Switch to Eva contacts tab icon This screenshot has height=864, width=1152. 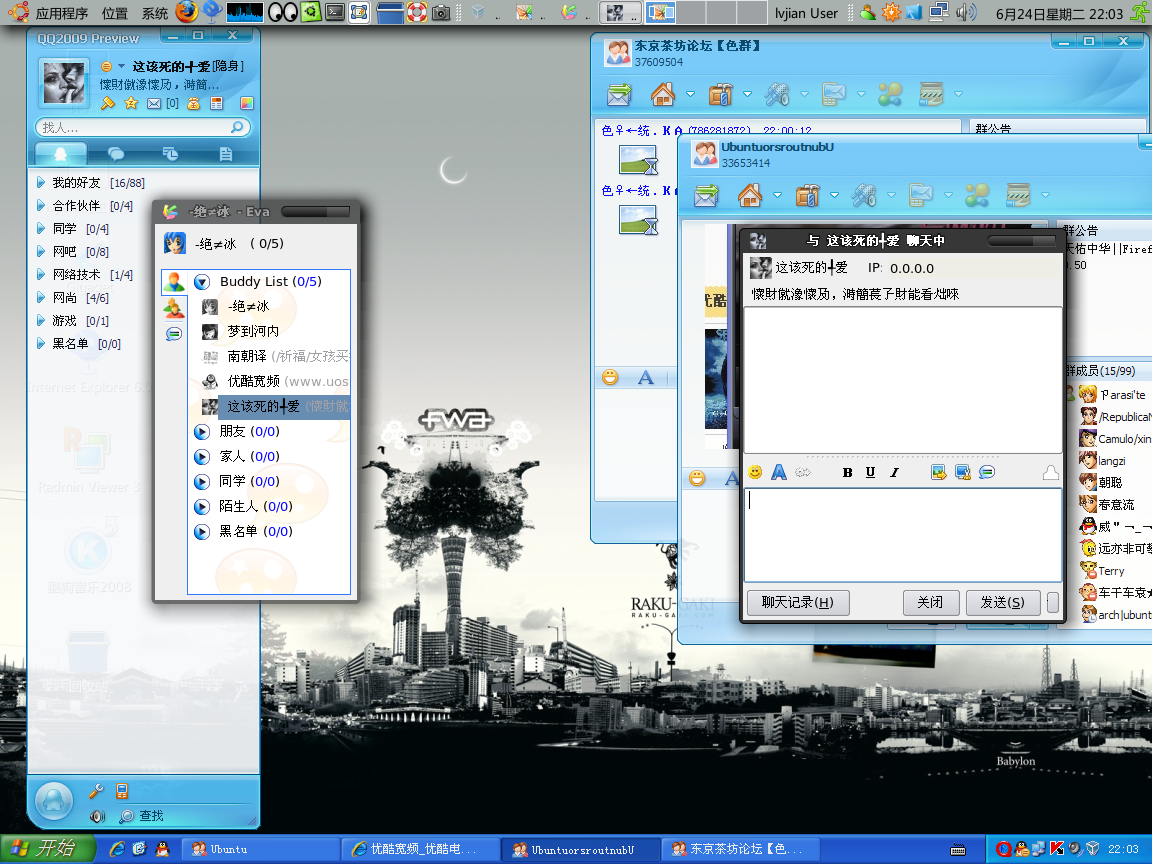point(174,281)
